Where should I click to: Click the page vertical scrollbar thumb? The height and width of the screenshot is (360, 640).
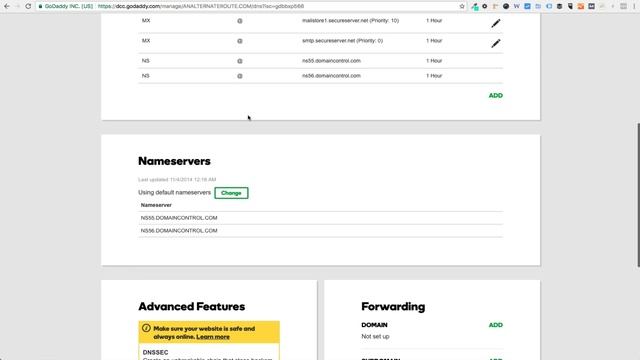638,195
